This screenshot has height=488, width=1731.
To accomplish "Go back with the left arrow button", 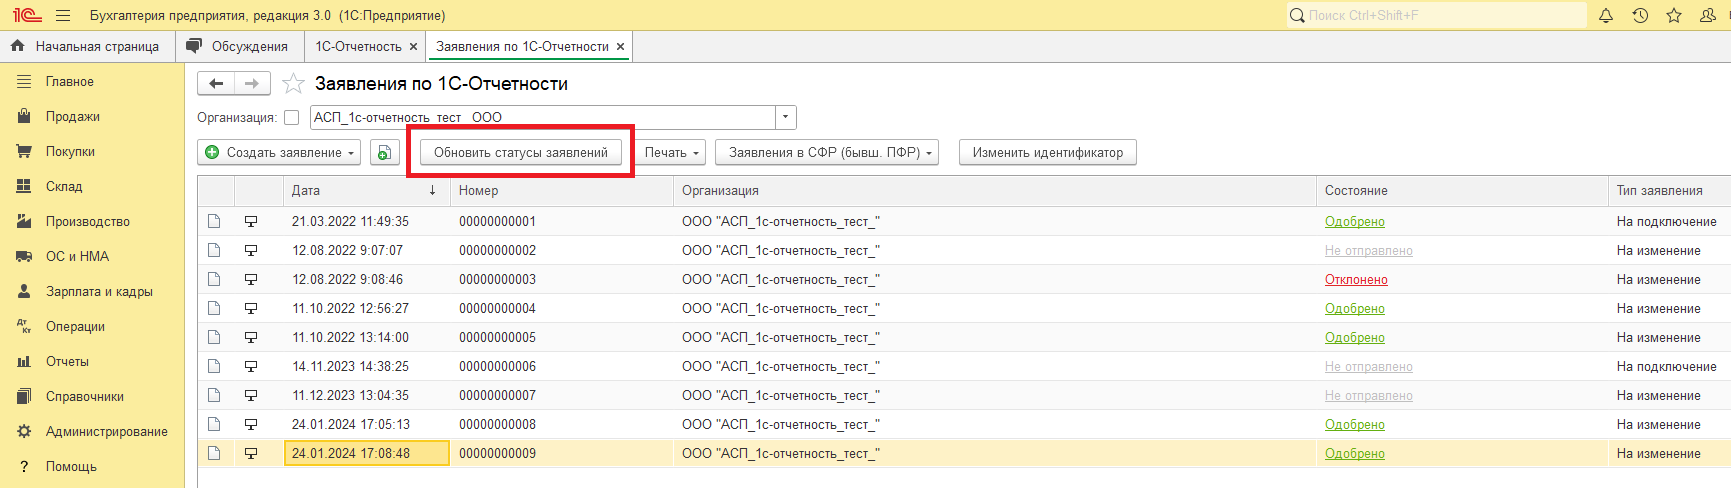I will pos(216,84).
